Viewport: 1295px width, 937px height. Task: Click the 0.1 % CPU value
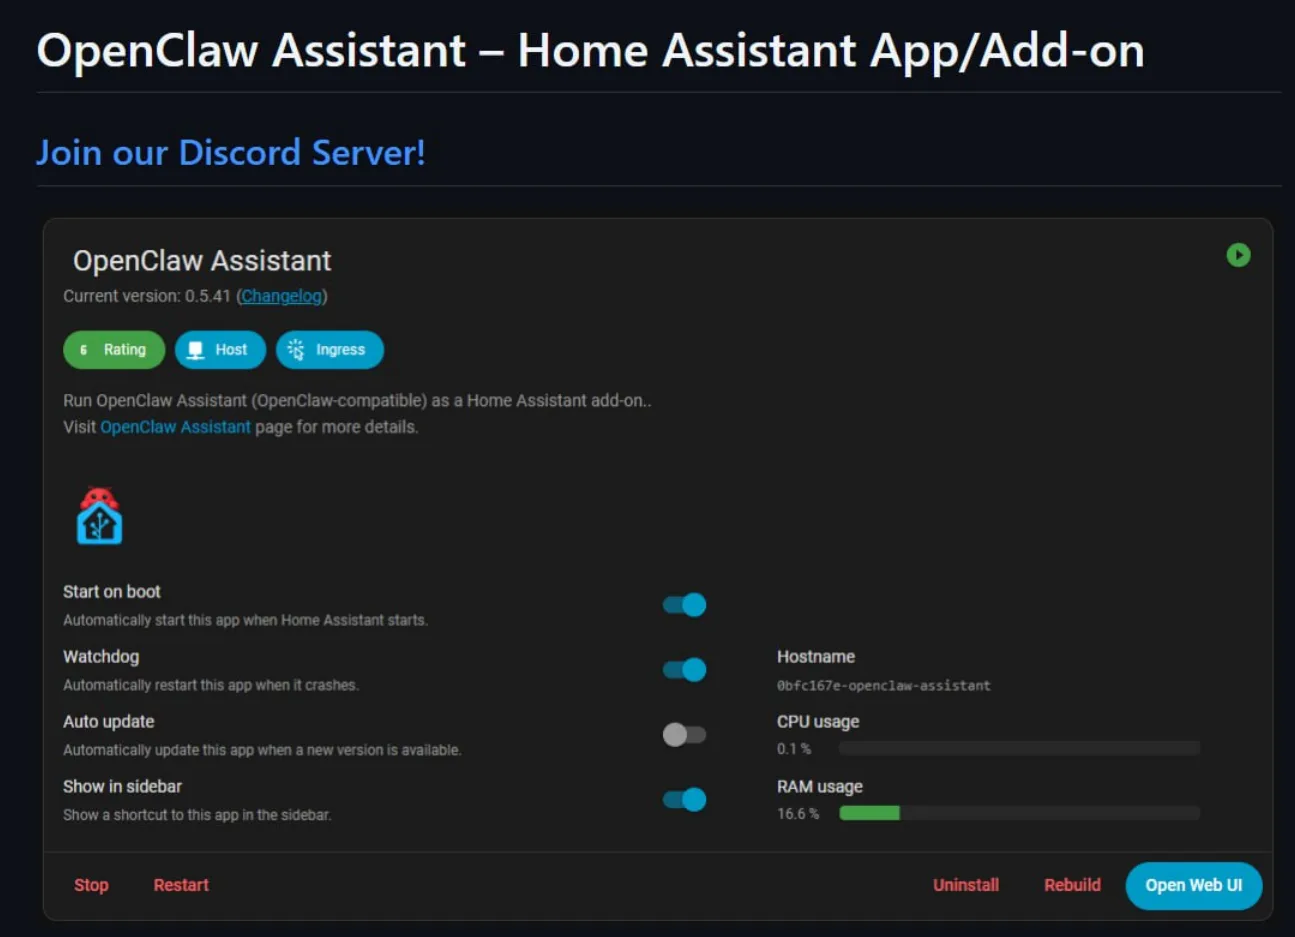point(794,749)
